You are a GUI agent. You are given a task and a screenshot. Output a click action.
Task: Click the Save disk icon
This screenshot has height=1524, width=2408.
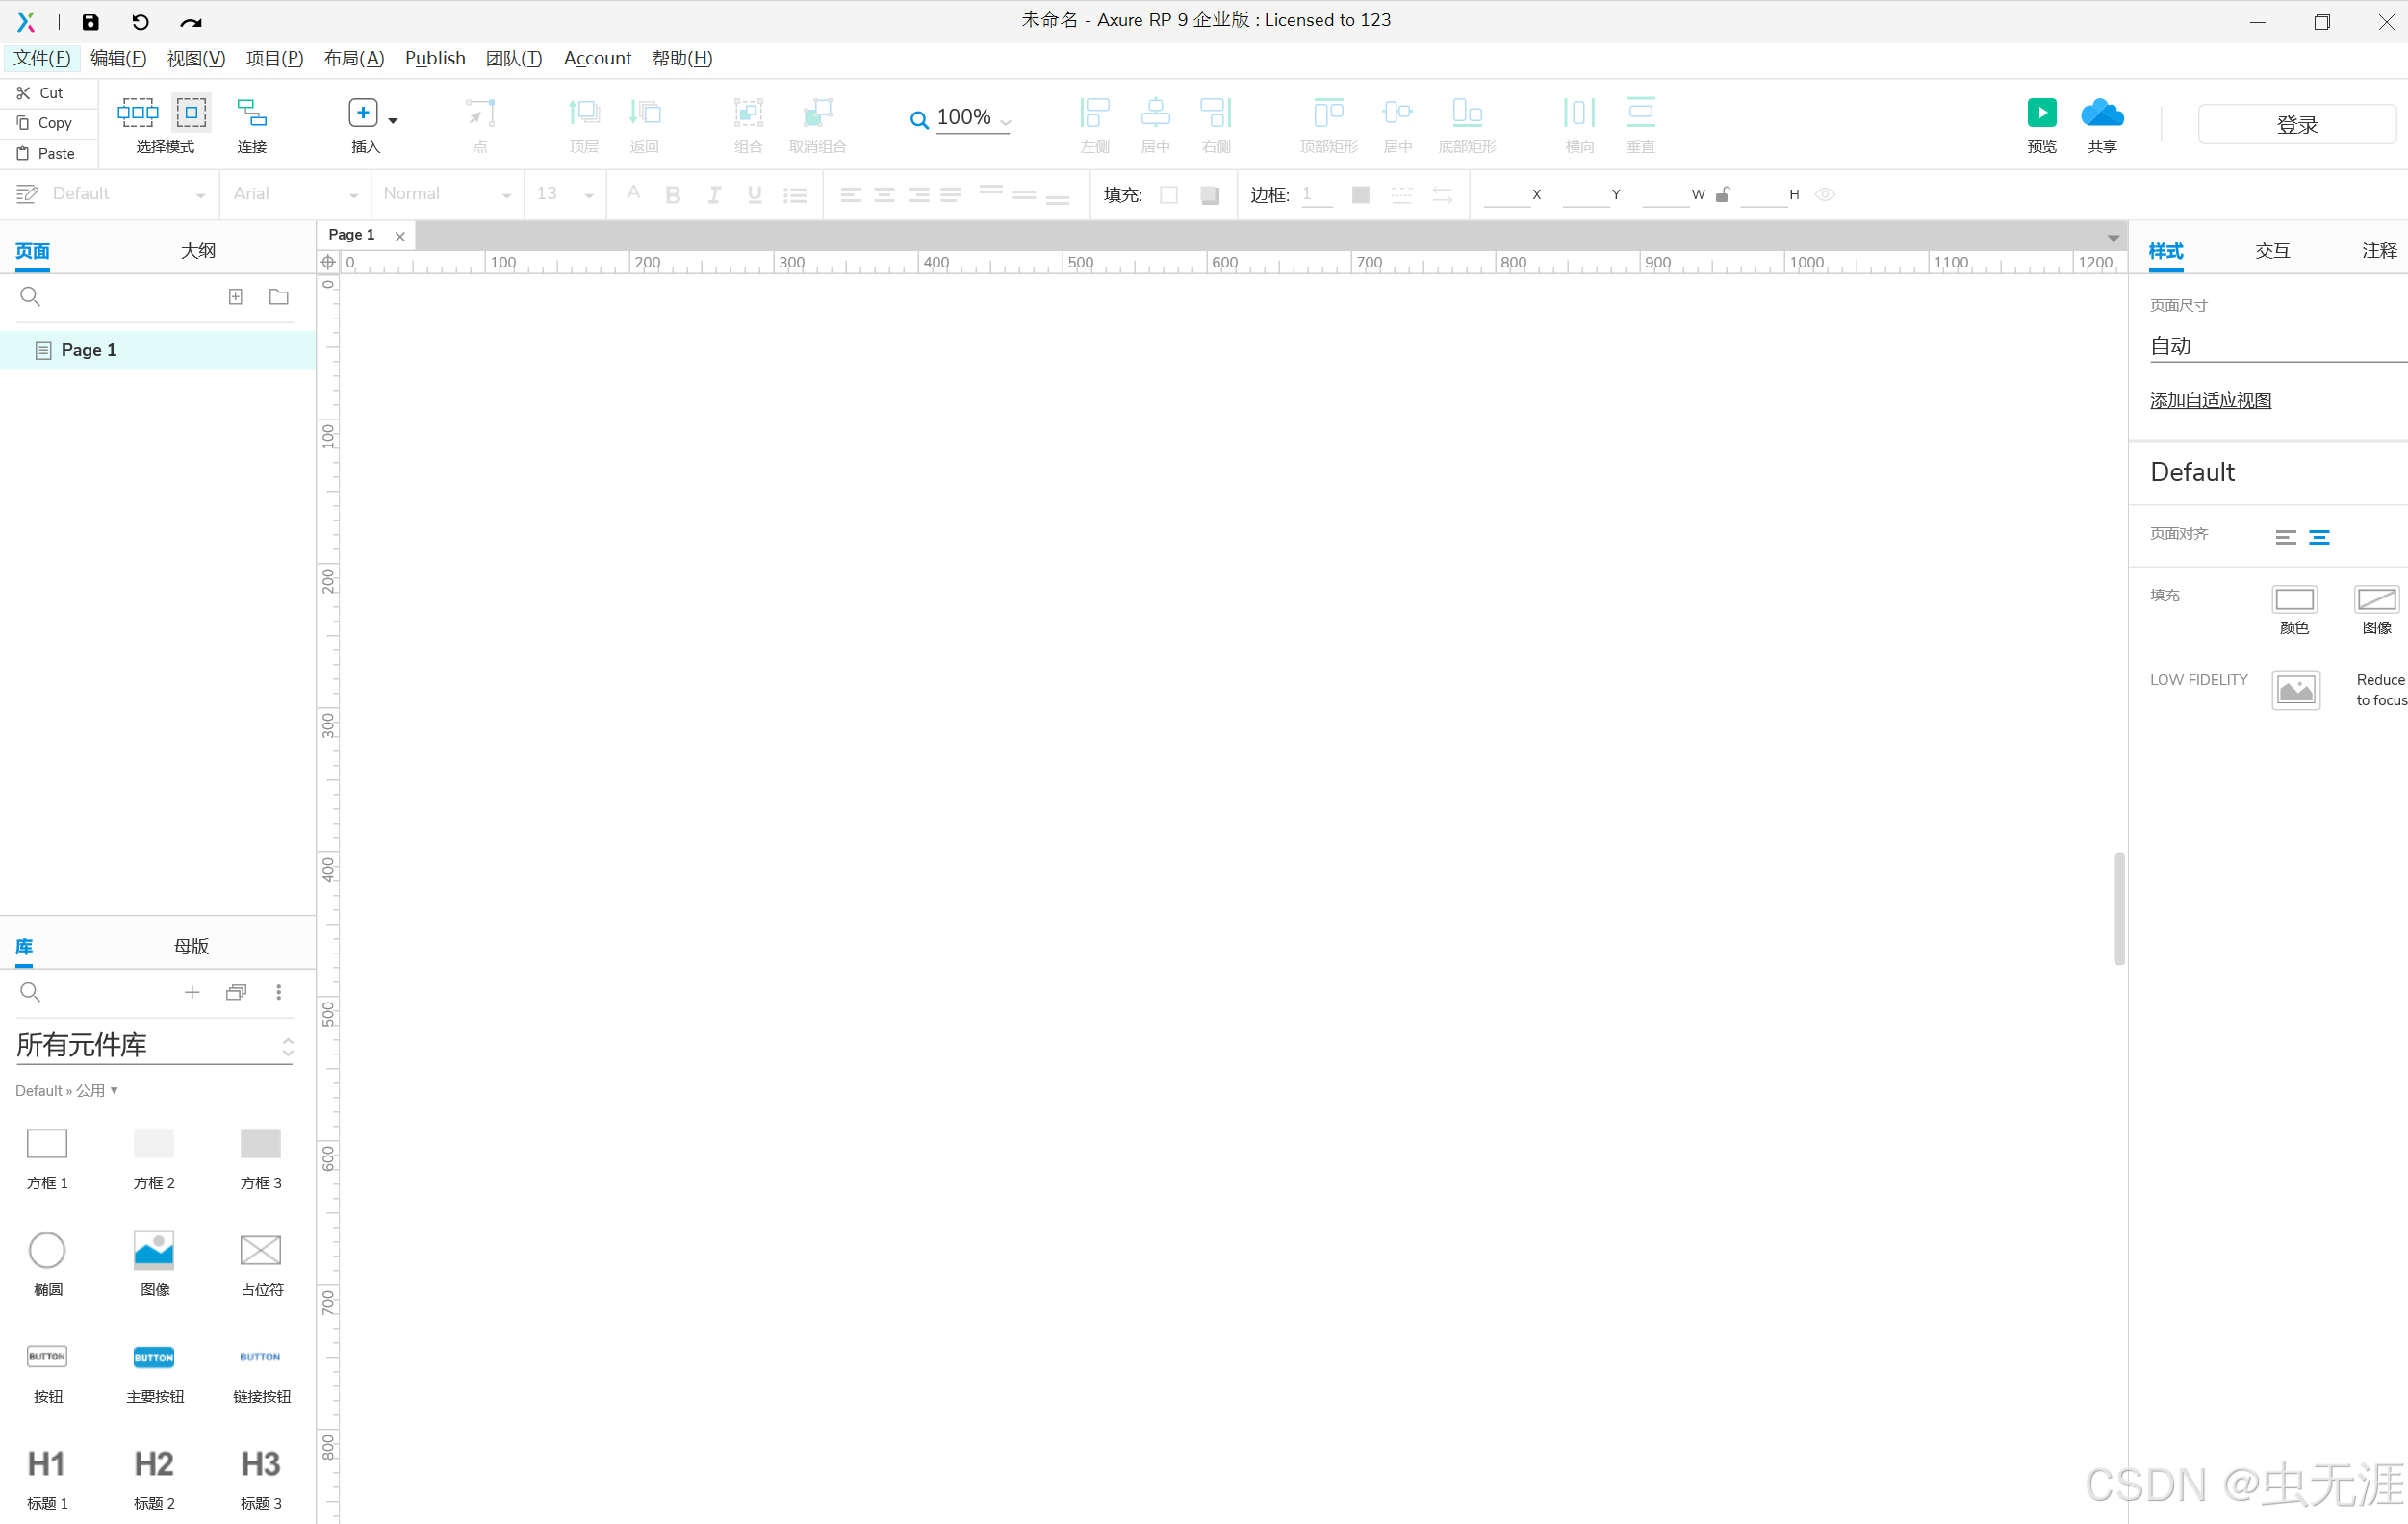click(90, 21)
